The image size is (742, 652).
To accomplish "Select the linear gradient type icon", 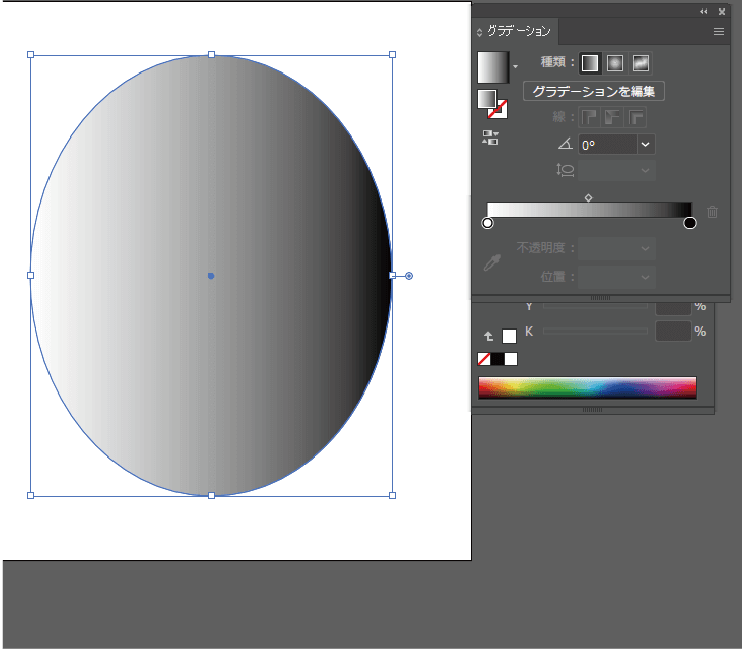I will (590, 63).
